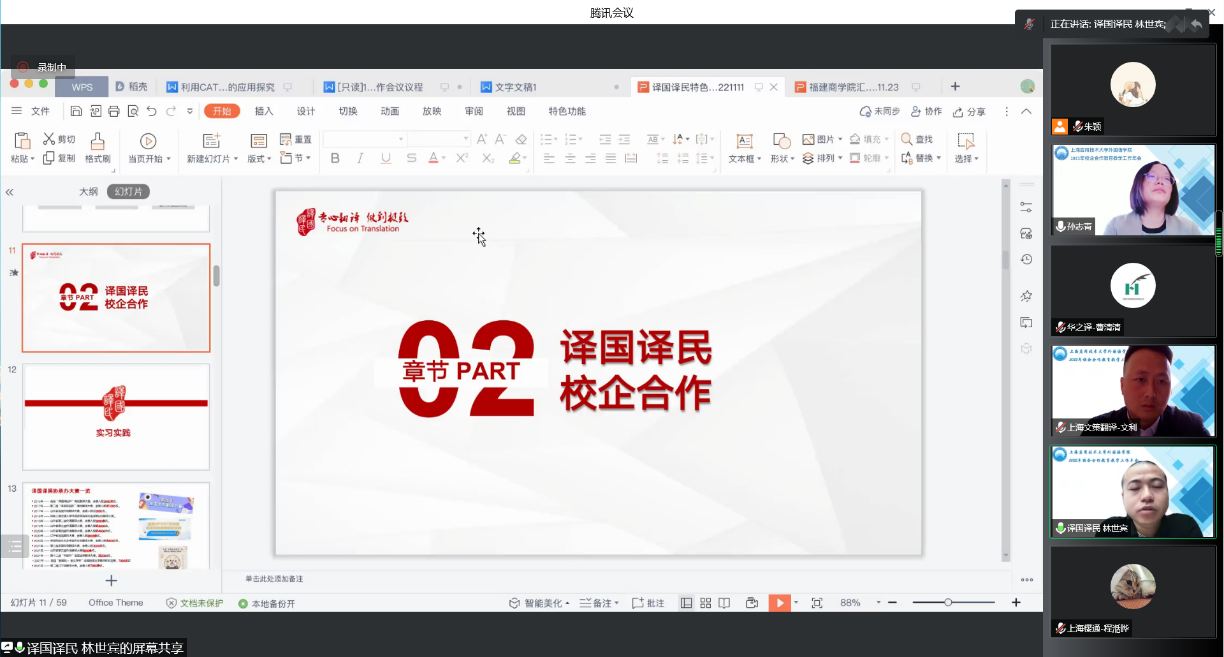Screen dimensions: 1224x657
Task: Open the Insert (插入) ribbon tab
Action: (264, 111)
